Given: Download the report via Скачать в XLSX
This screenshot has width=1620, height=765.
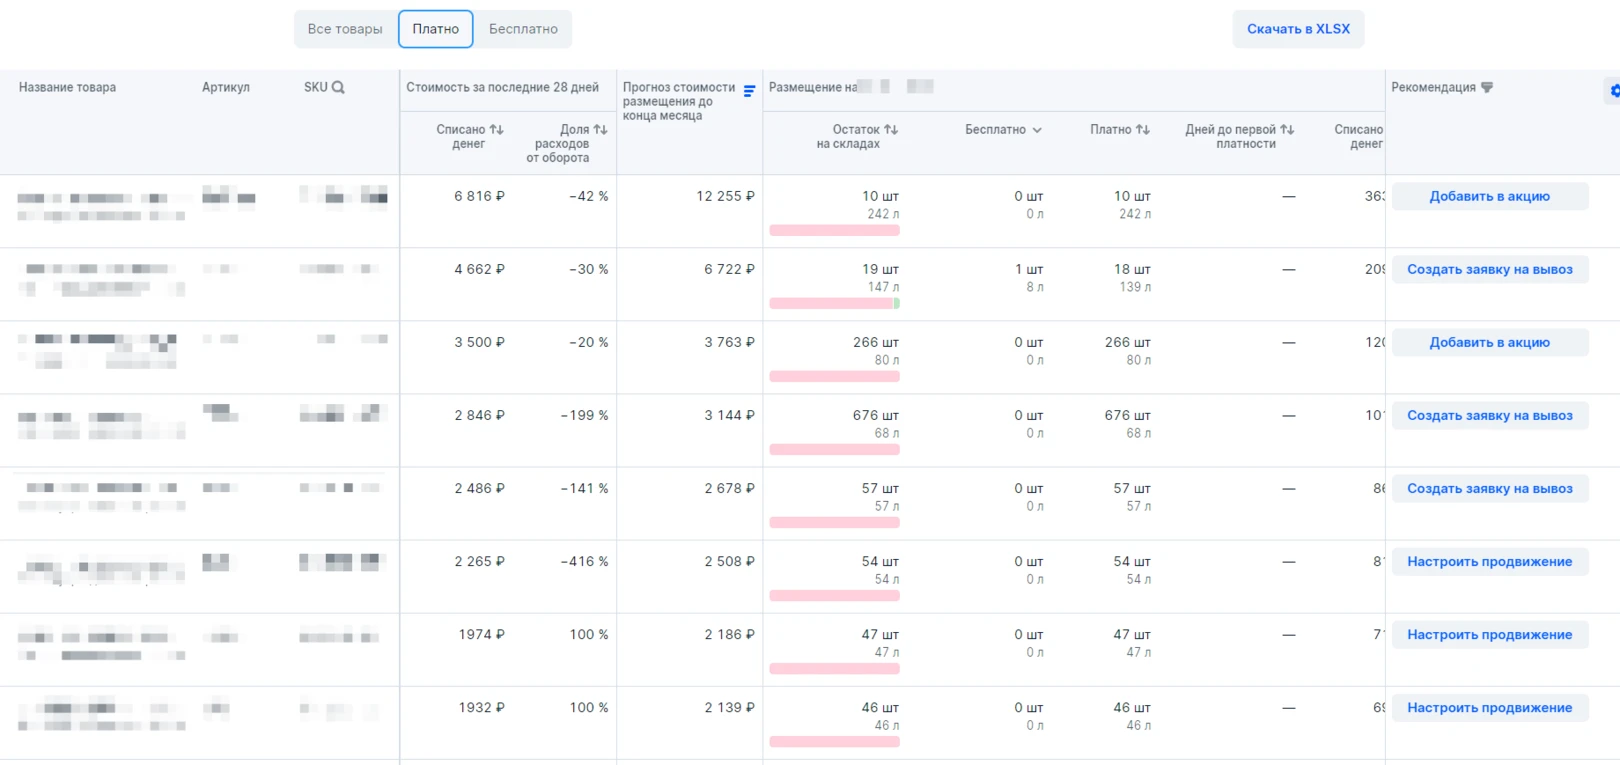Looking at the screenshot, I should point(1298,29).
